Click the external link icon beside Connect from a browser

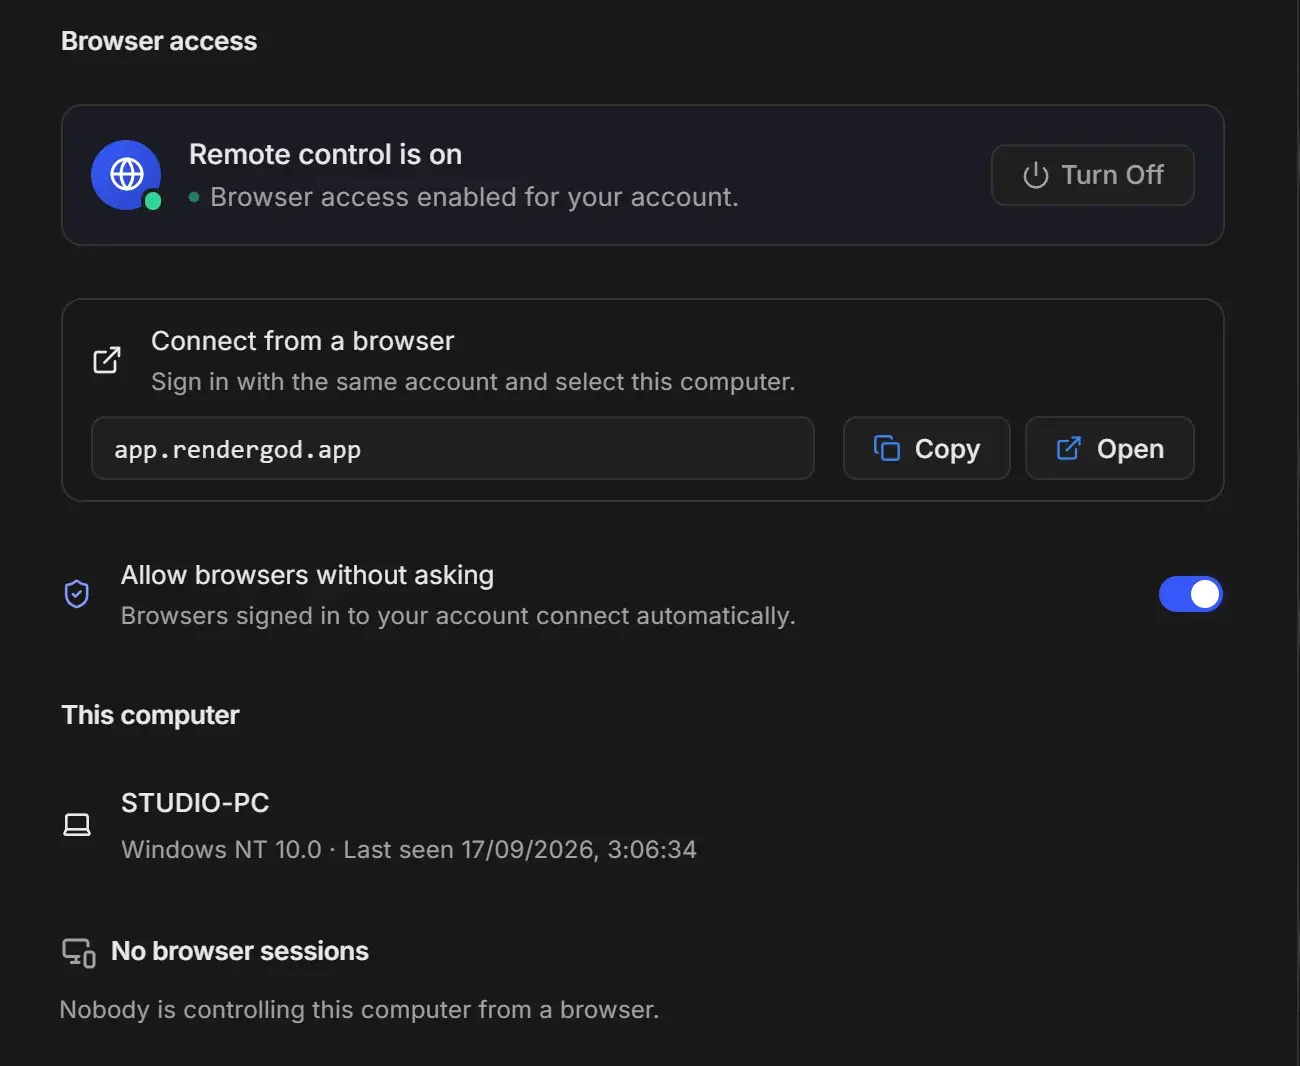tap(107, 360)
